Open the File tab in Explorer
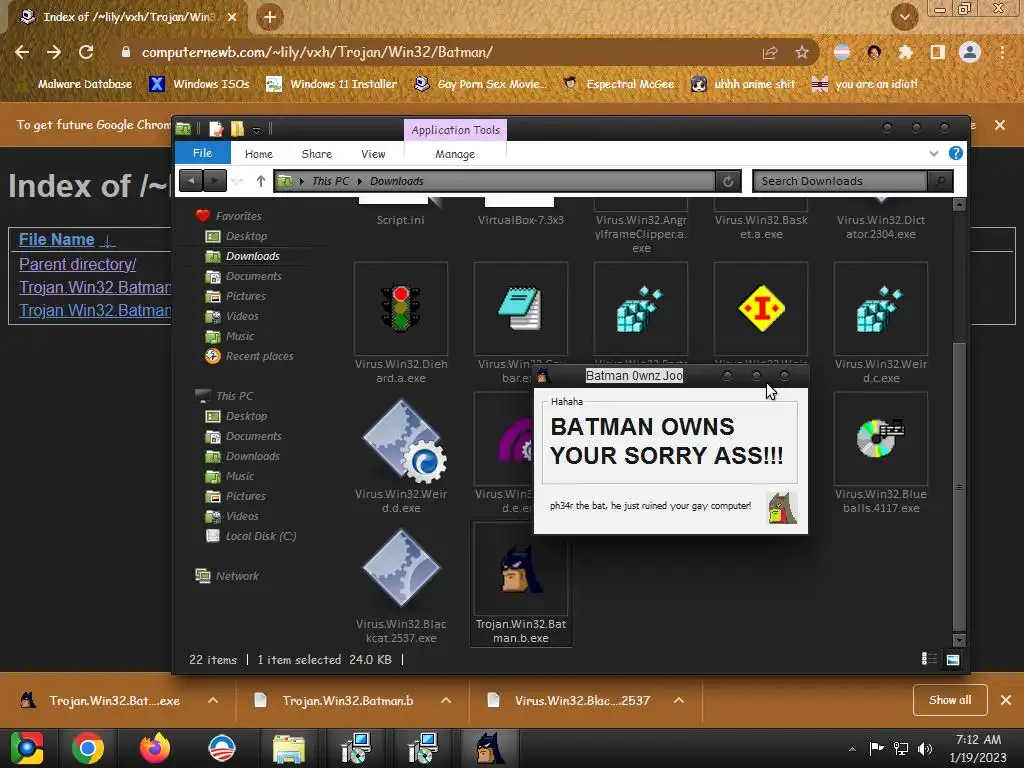This screenshot has width=1024, height=768. 202,153
